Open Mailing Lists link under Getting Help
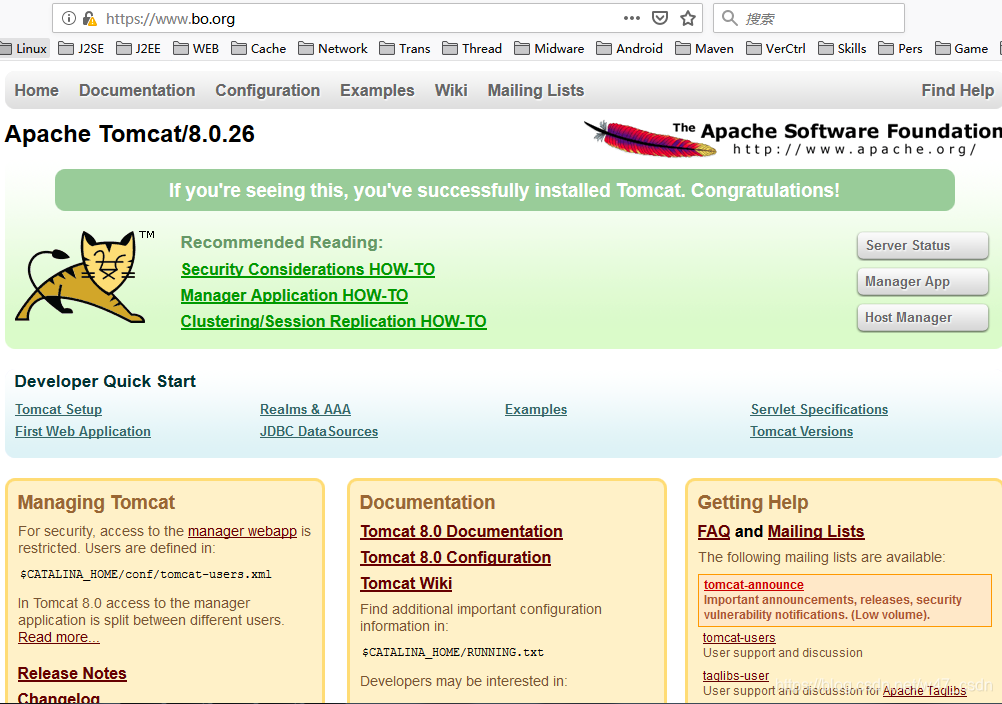1002x704 pixels. pyautogui.click(x=816, y=532)
